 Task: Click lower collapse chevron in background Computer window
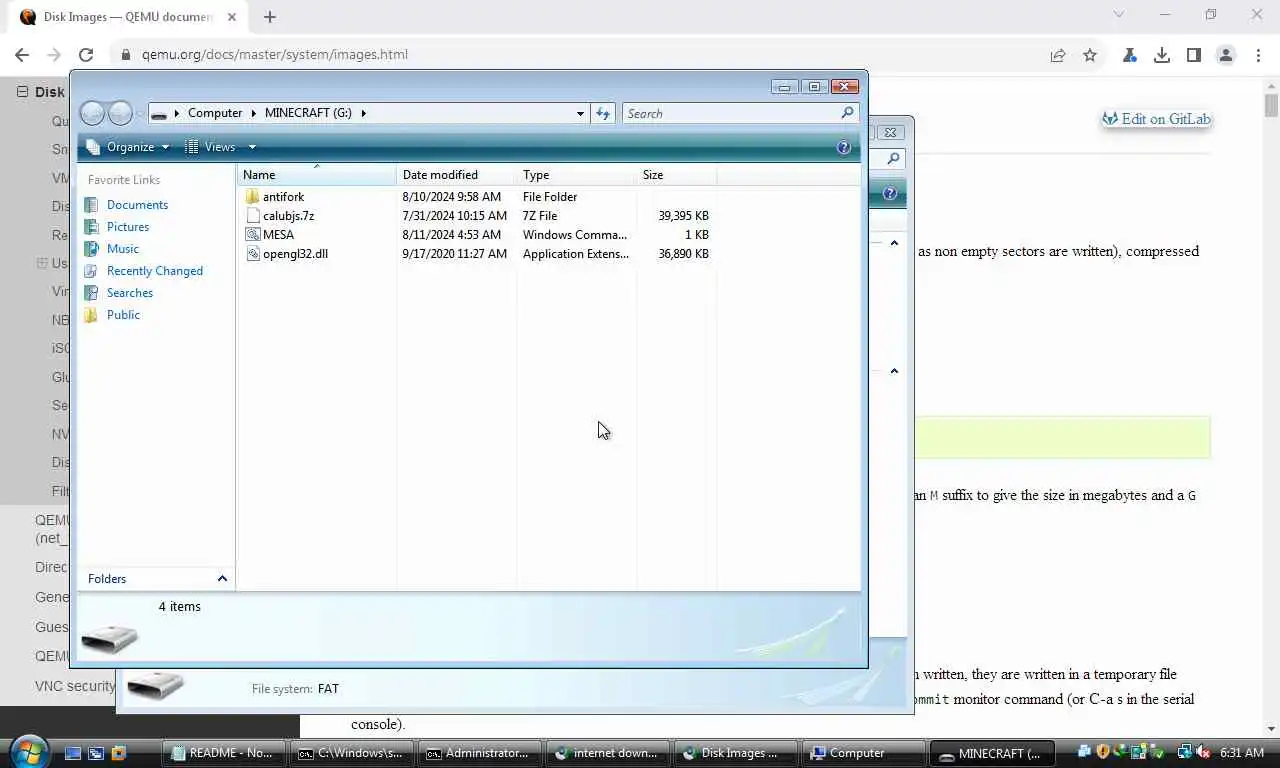(x=894, y=371)
